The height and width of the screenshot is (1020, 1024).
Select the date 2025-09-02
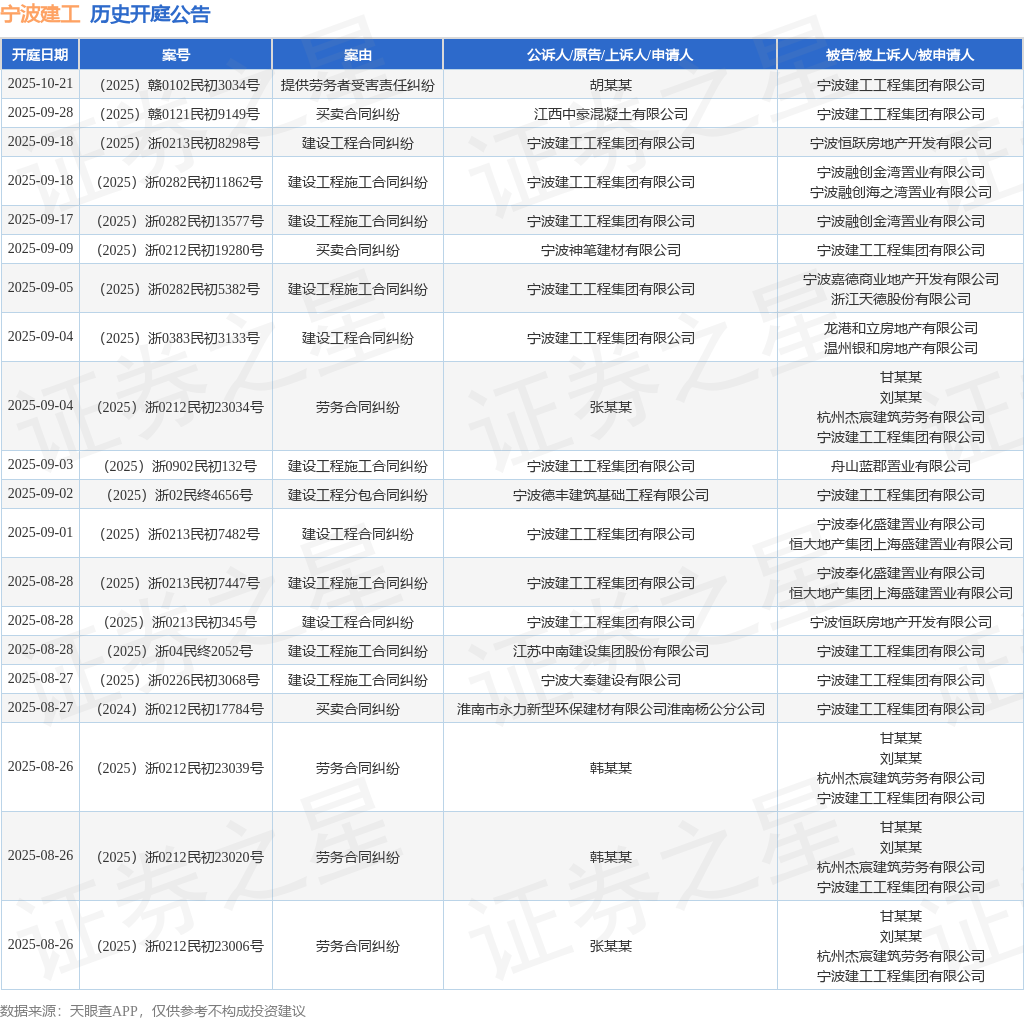pyautogui.click(x=40, y=493)
